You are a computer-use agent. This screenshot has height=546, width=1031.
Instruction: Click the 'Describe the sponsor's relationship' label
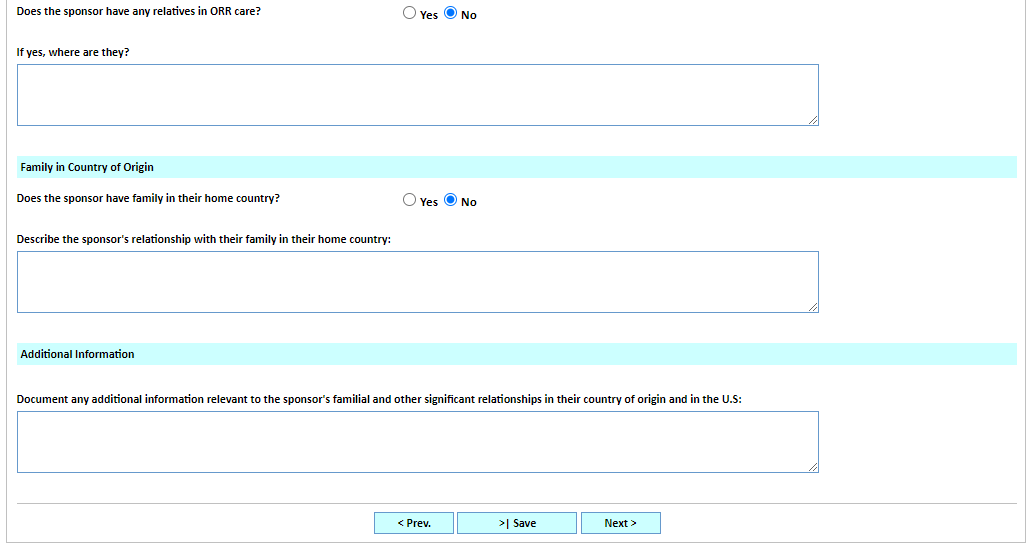click(204, 239)
